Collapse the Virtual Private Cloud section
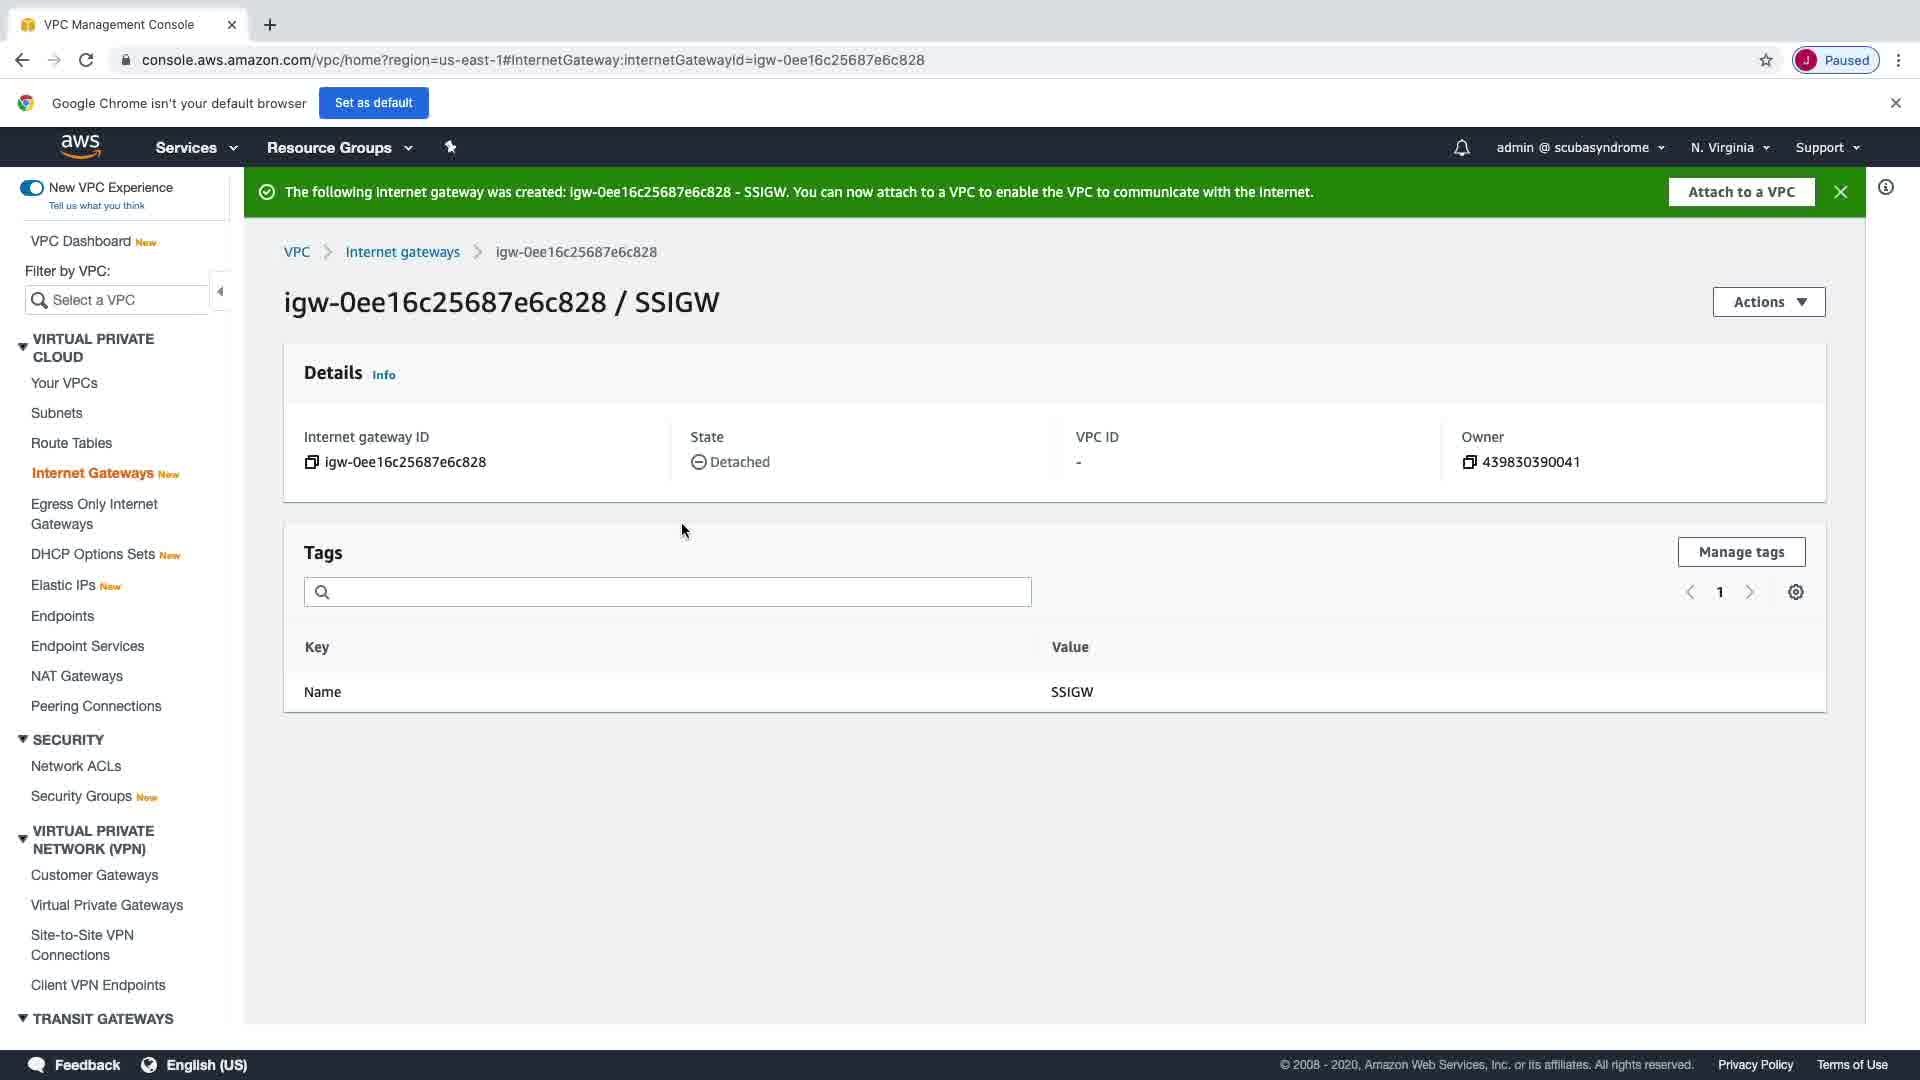 click(x=22, y=347)
